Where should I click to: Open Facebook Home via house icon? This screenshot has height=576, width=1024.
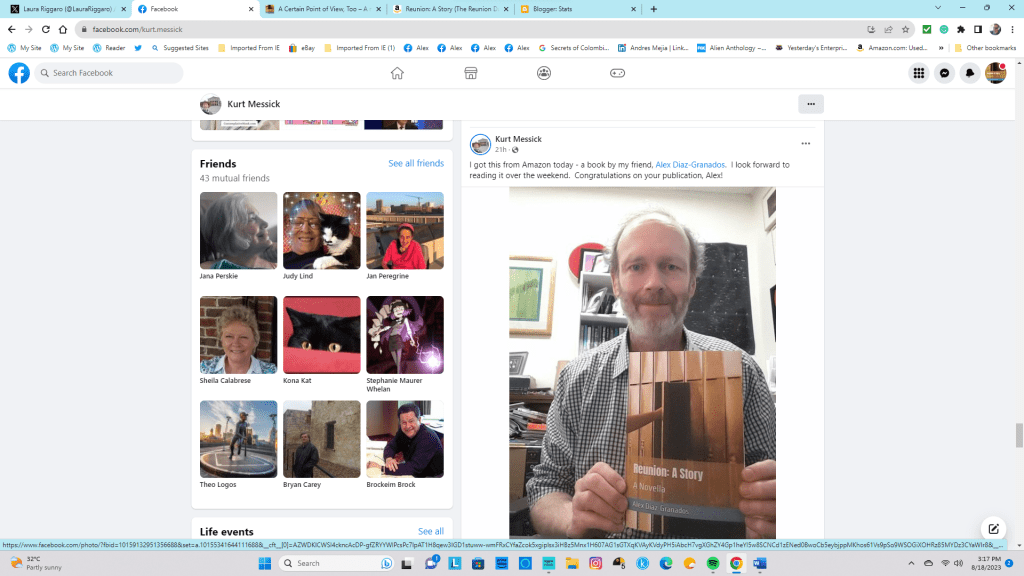(397, 73)
